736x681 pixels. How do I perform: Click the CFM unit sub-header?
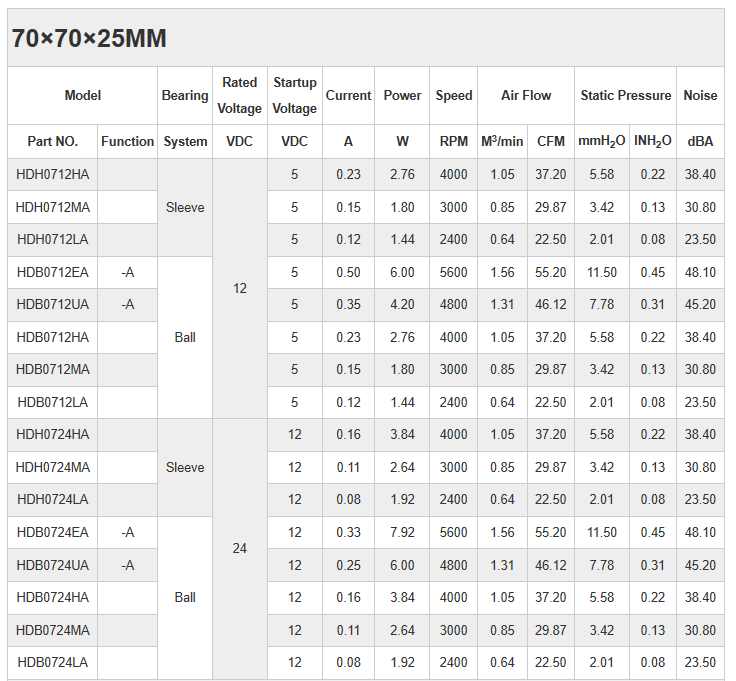click(x=551, y=142)
